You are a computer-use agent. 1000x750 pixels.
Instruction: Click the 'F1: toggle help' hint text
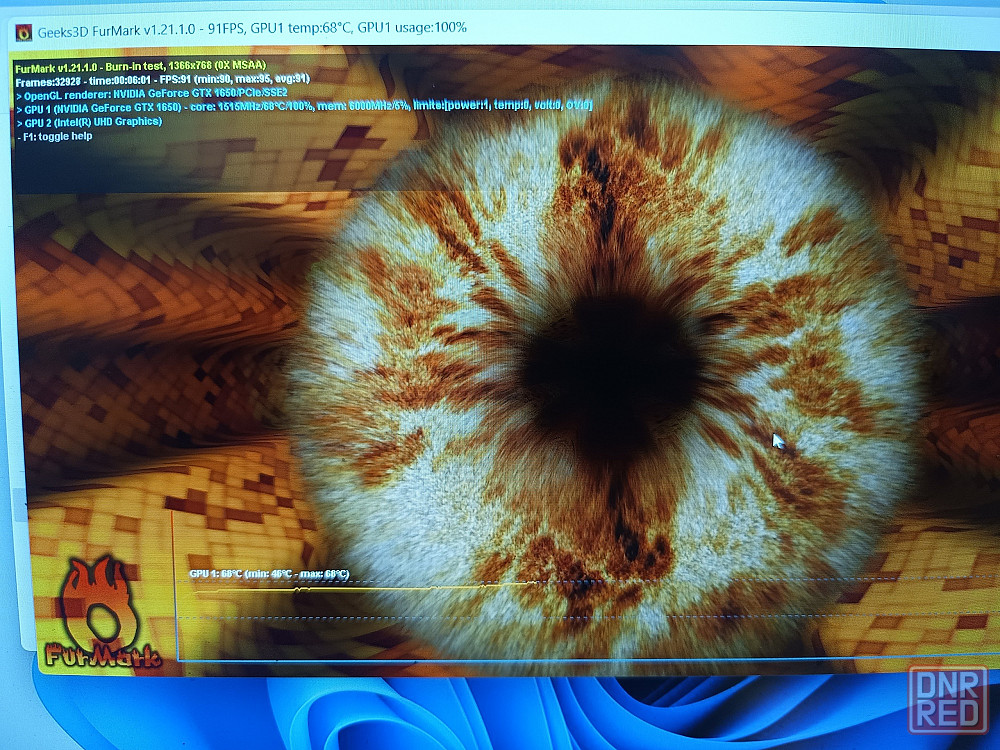[54, 136]
